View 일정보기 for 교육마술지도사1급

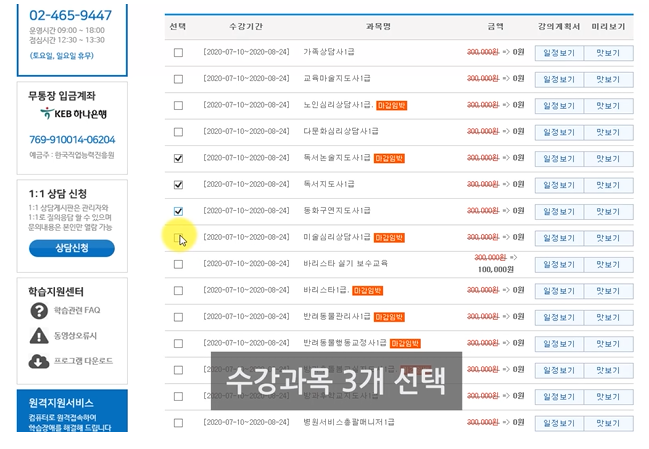point(559,79)
